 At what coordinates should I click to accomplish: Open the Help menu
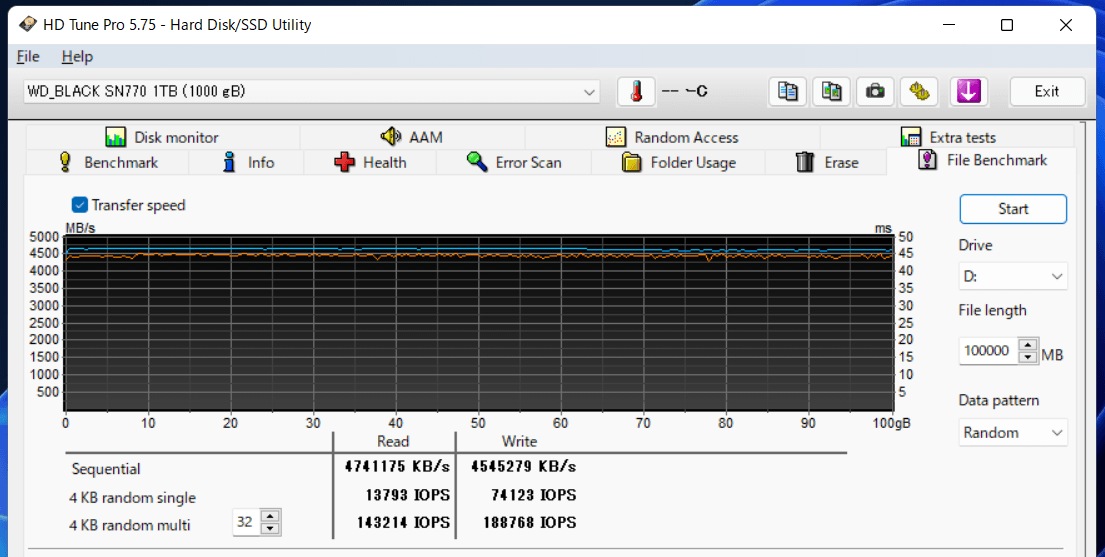pos(77,56)
